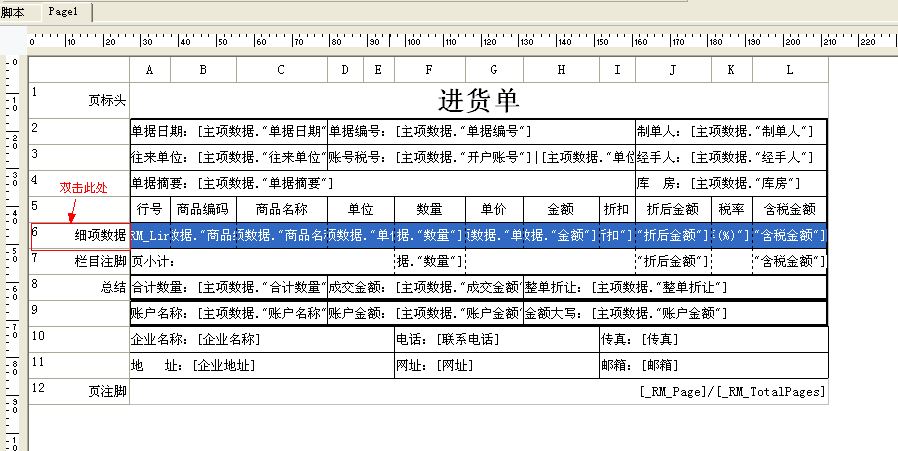
Task: Click the 税率 header cell
Action: coord(732,210)
